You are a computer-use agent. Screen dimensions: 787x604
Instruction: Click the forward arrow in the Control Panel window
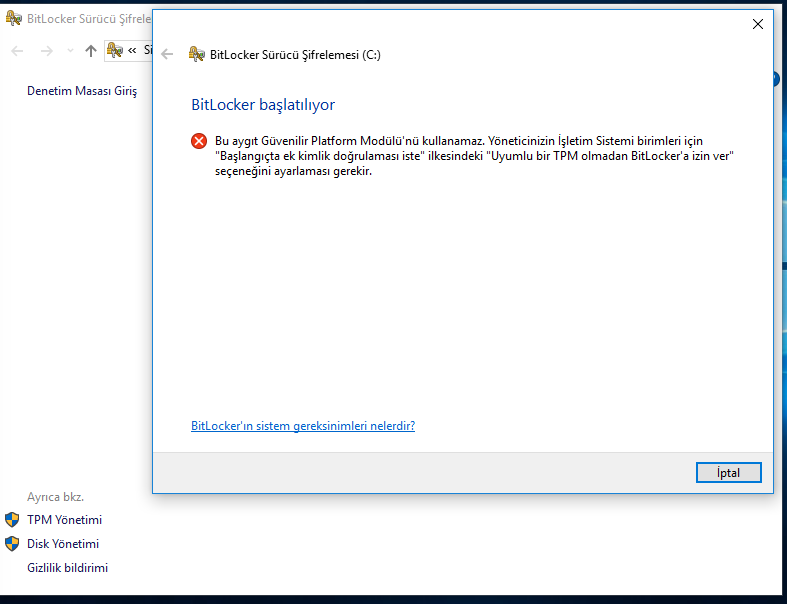(46, 50)
